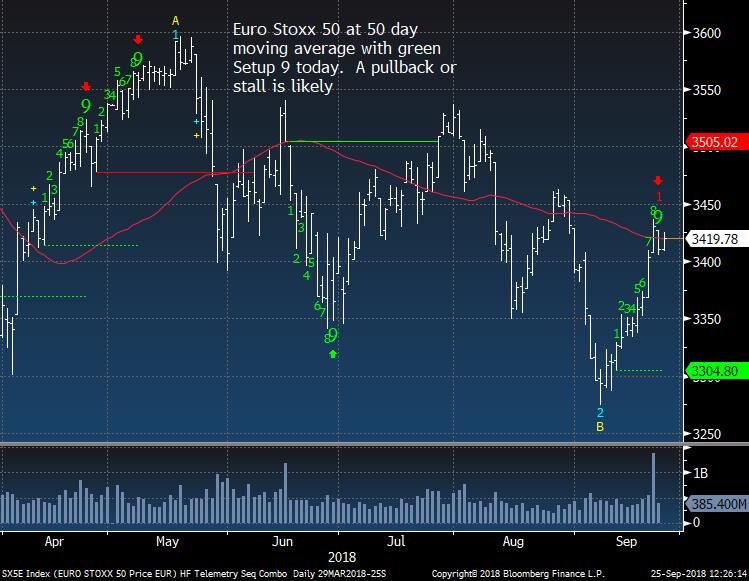Click the red down arrow above September's bars

click(658, 180)
